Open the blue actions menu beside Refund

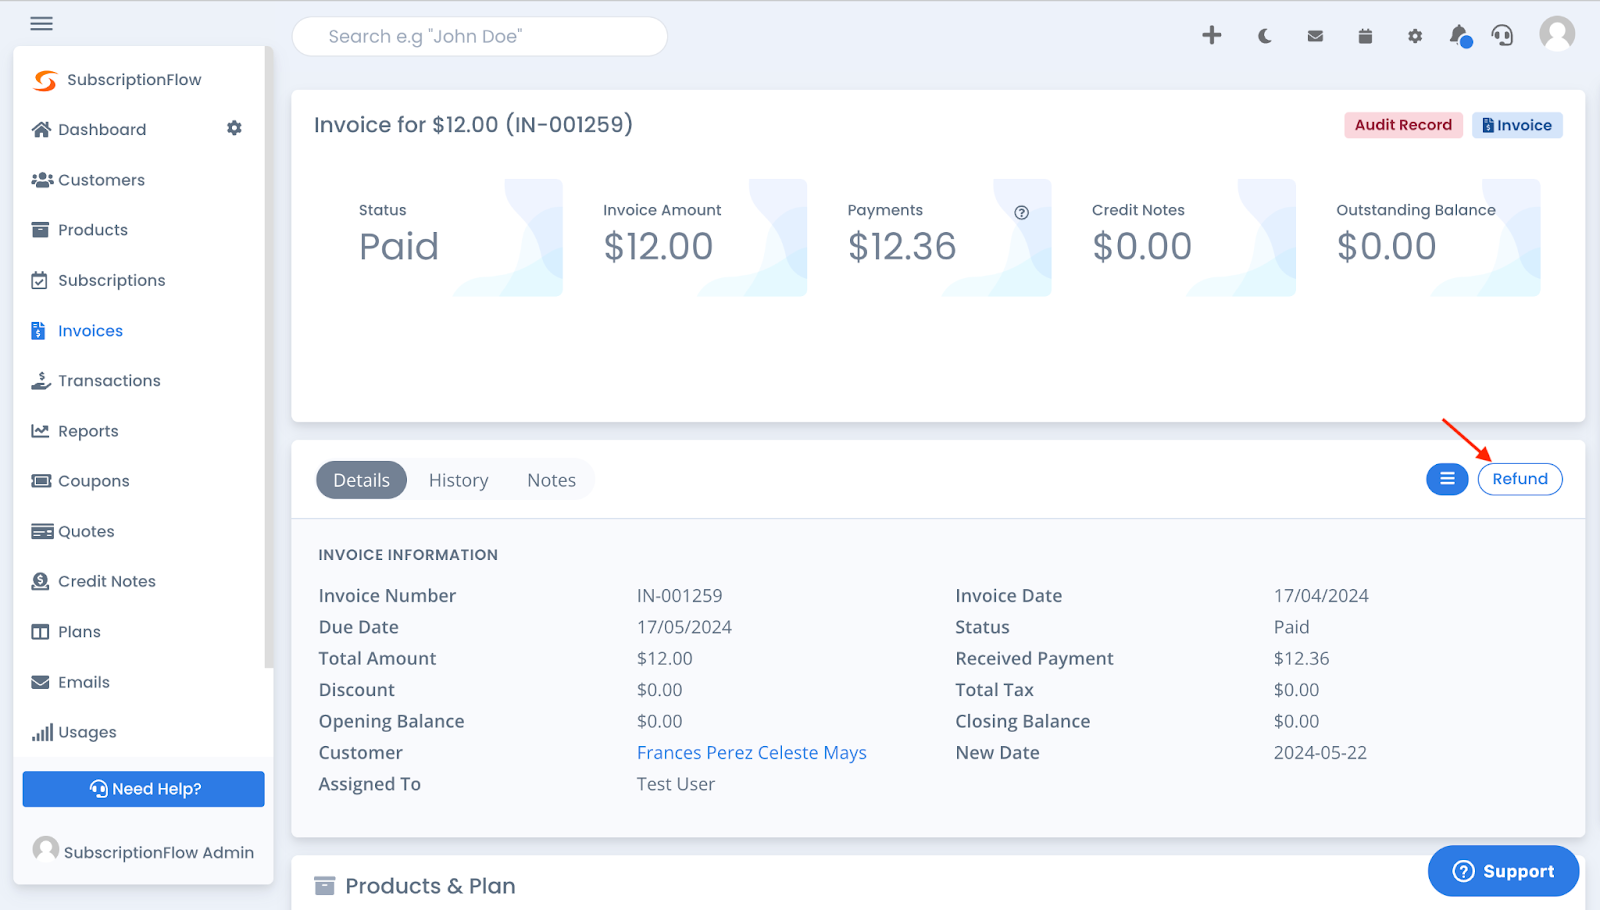point(1446,479)
